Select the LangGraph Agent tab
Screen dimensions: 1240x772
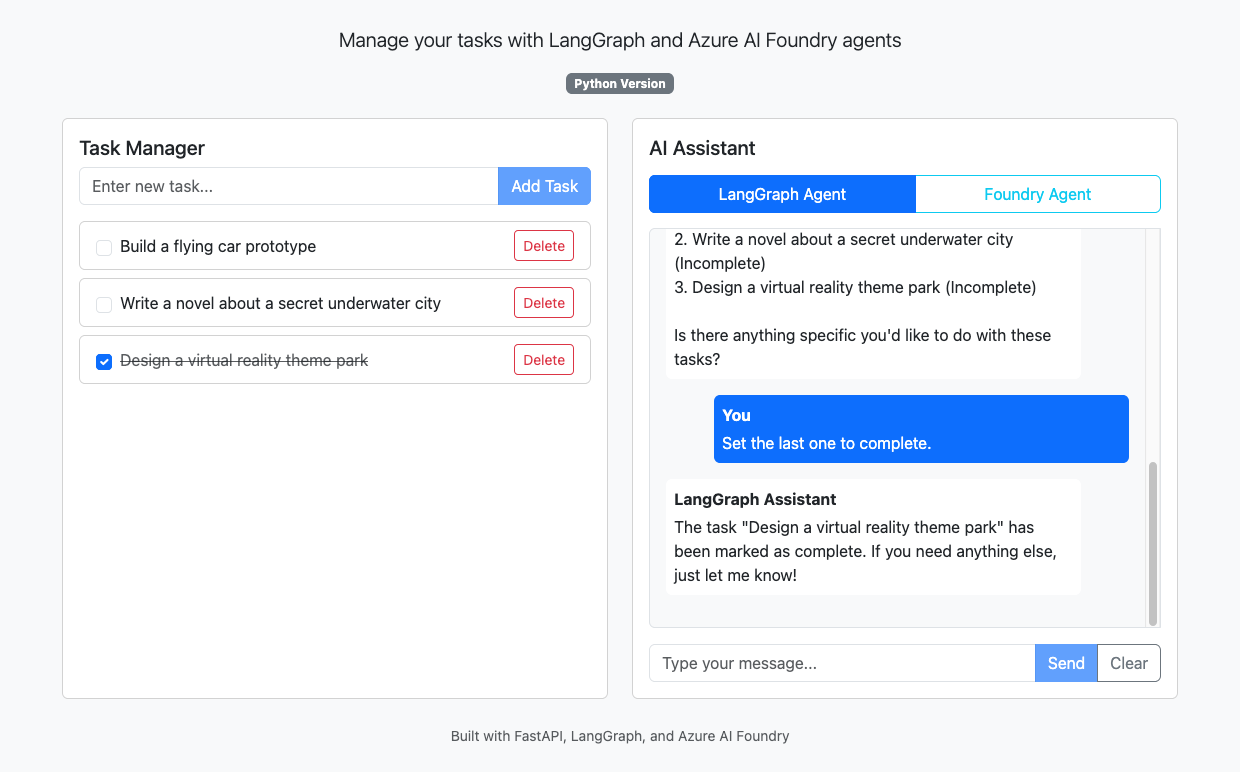click(782, 194)
